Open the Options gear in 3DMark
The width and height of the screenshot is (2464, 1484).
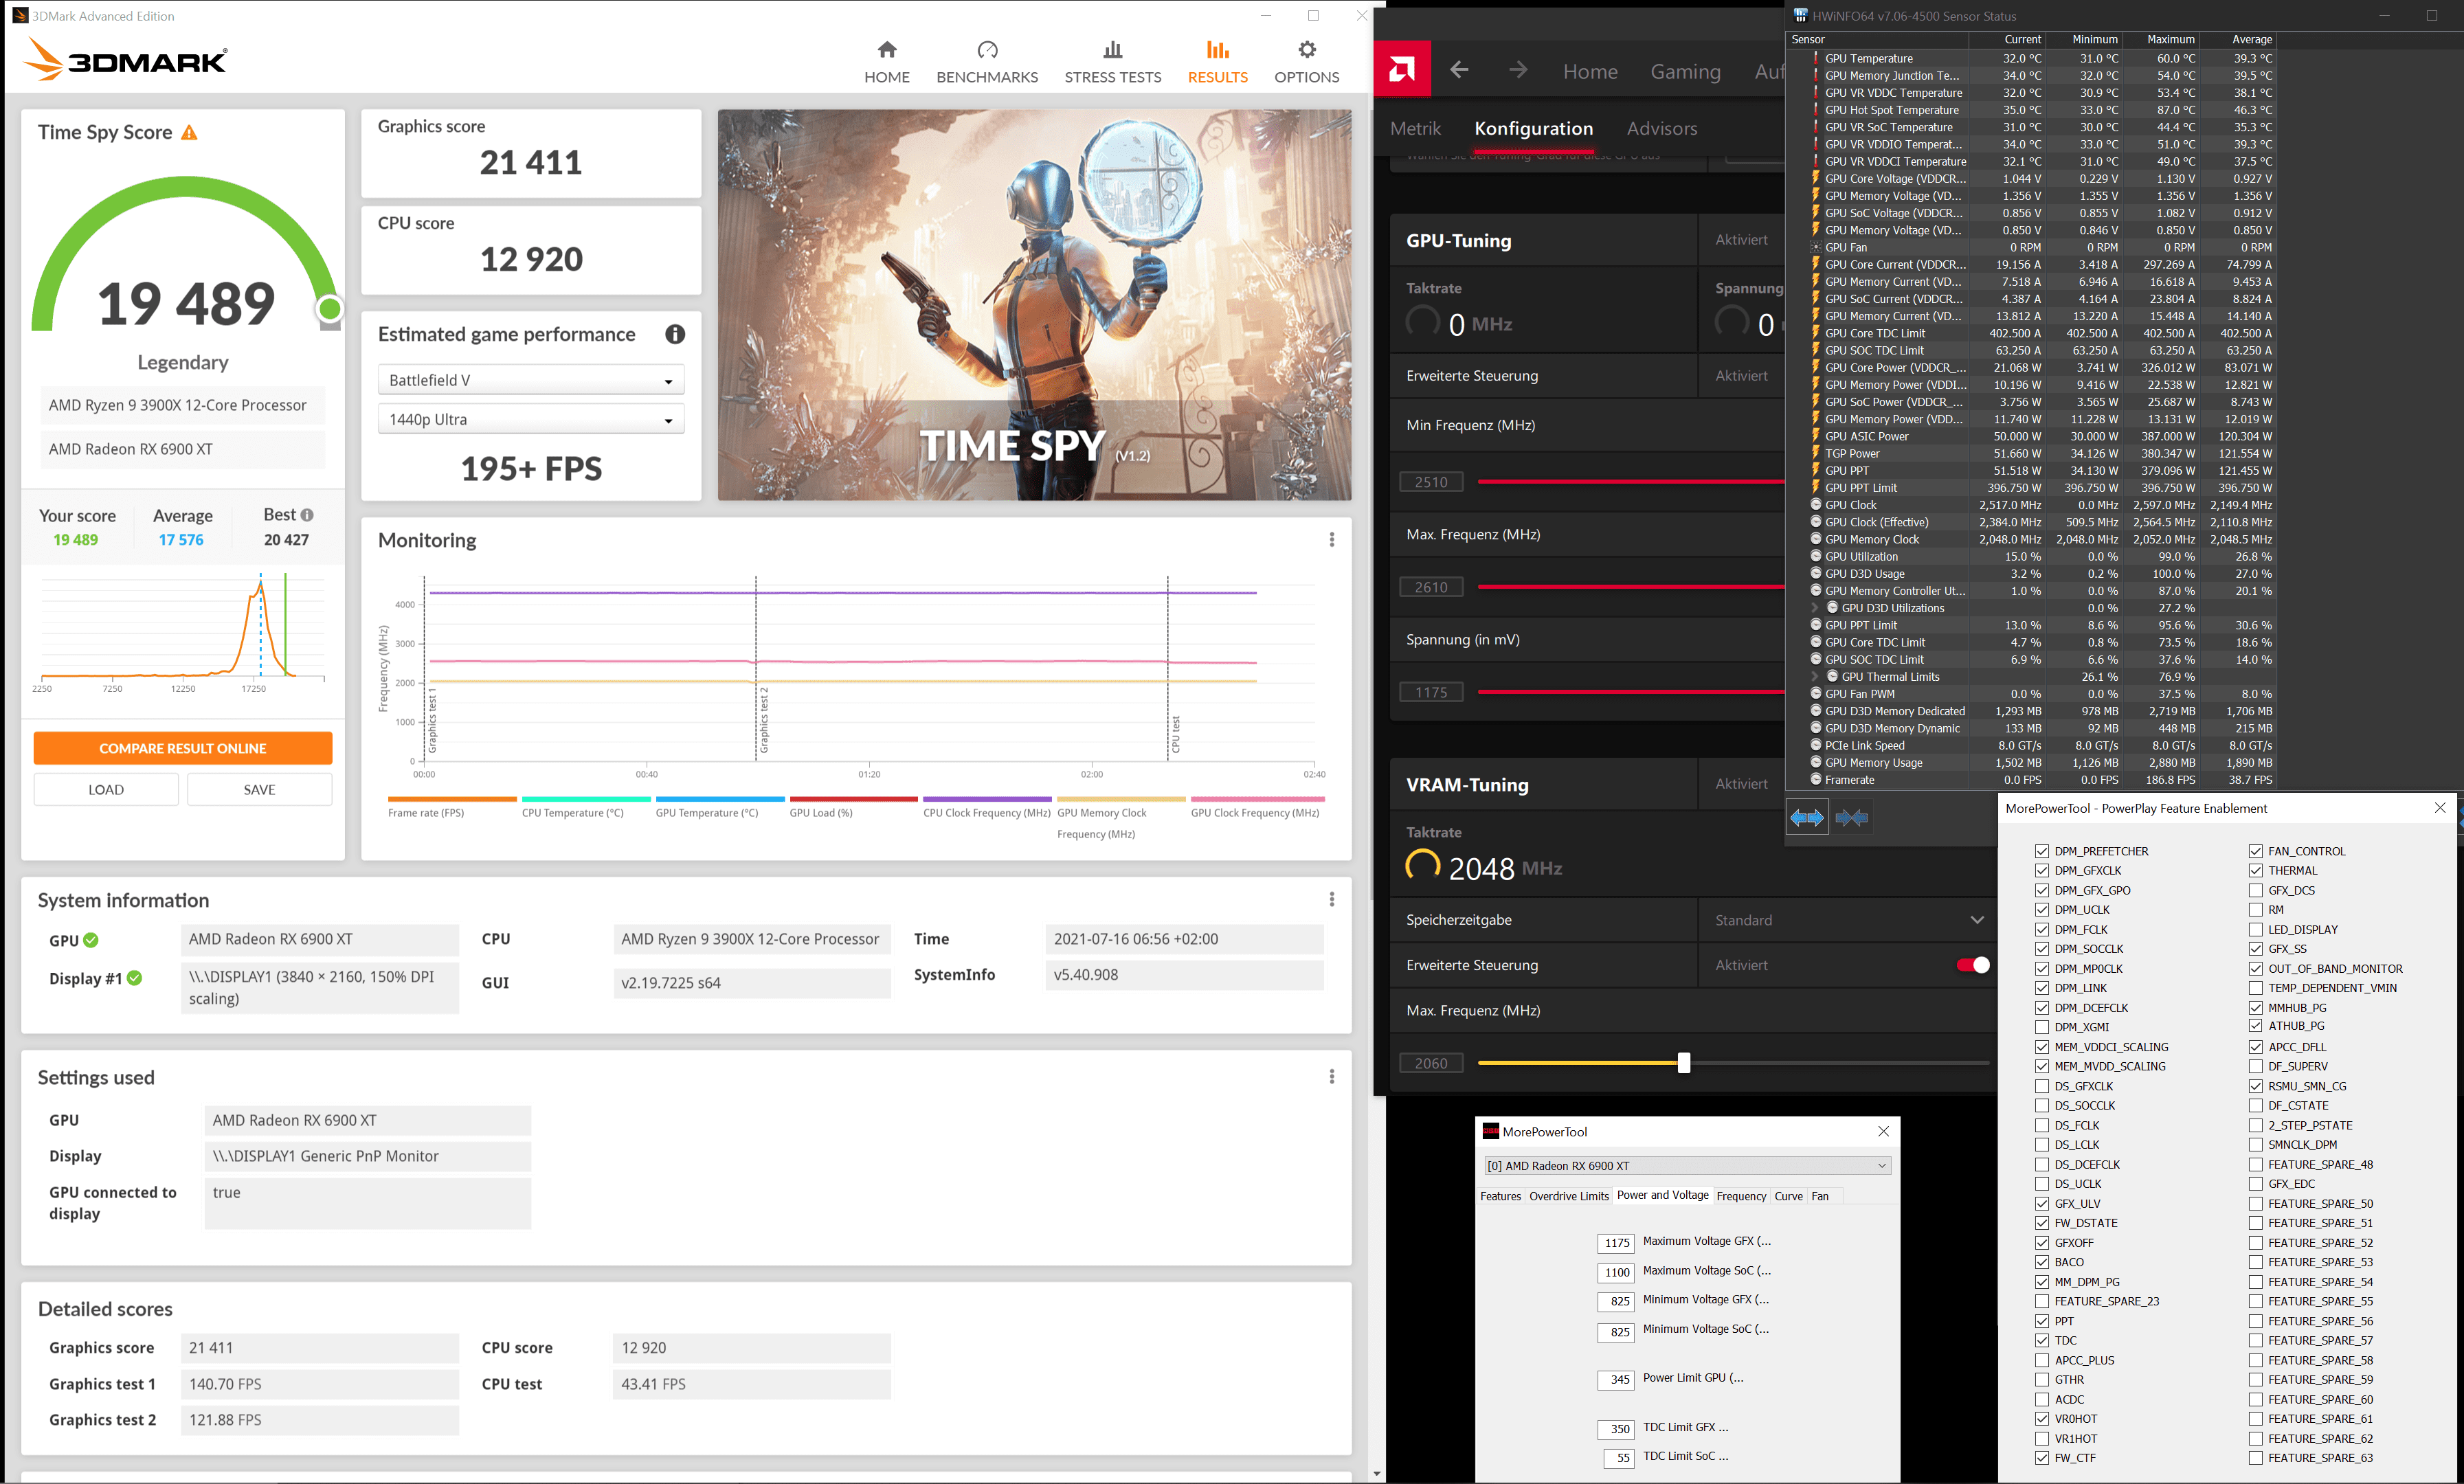pos(1306,50)
